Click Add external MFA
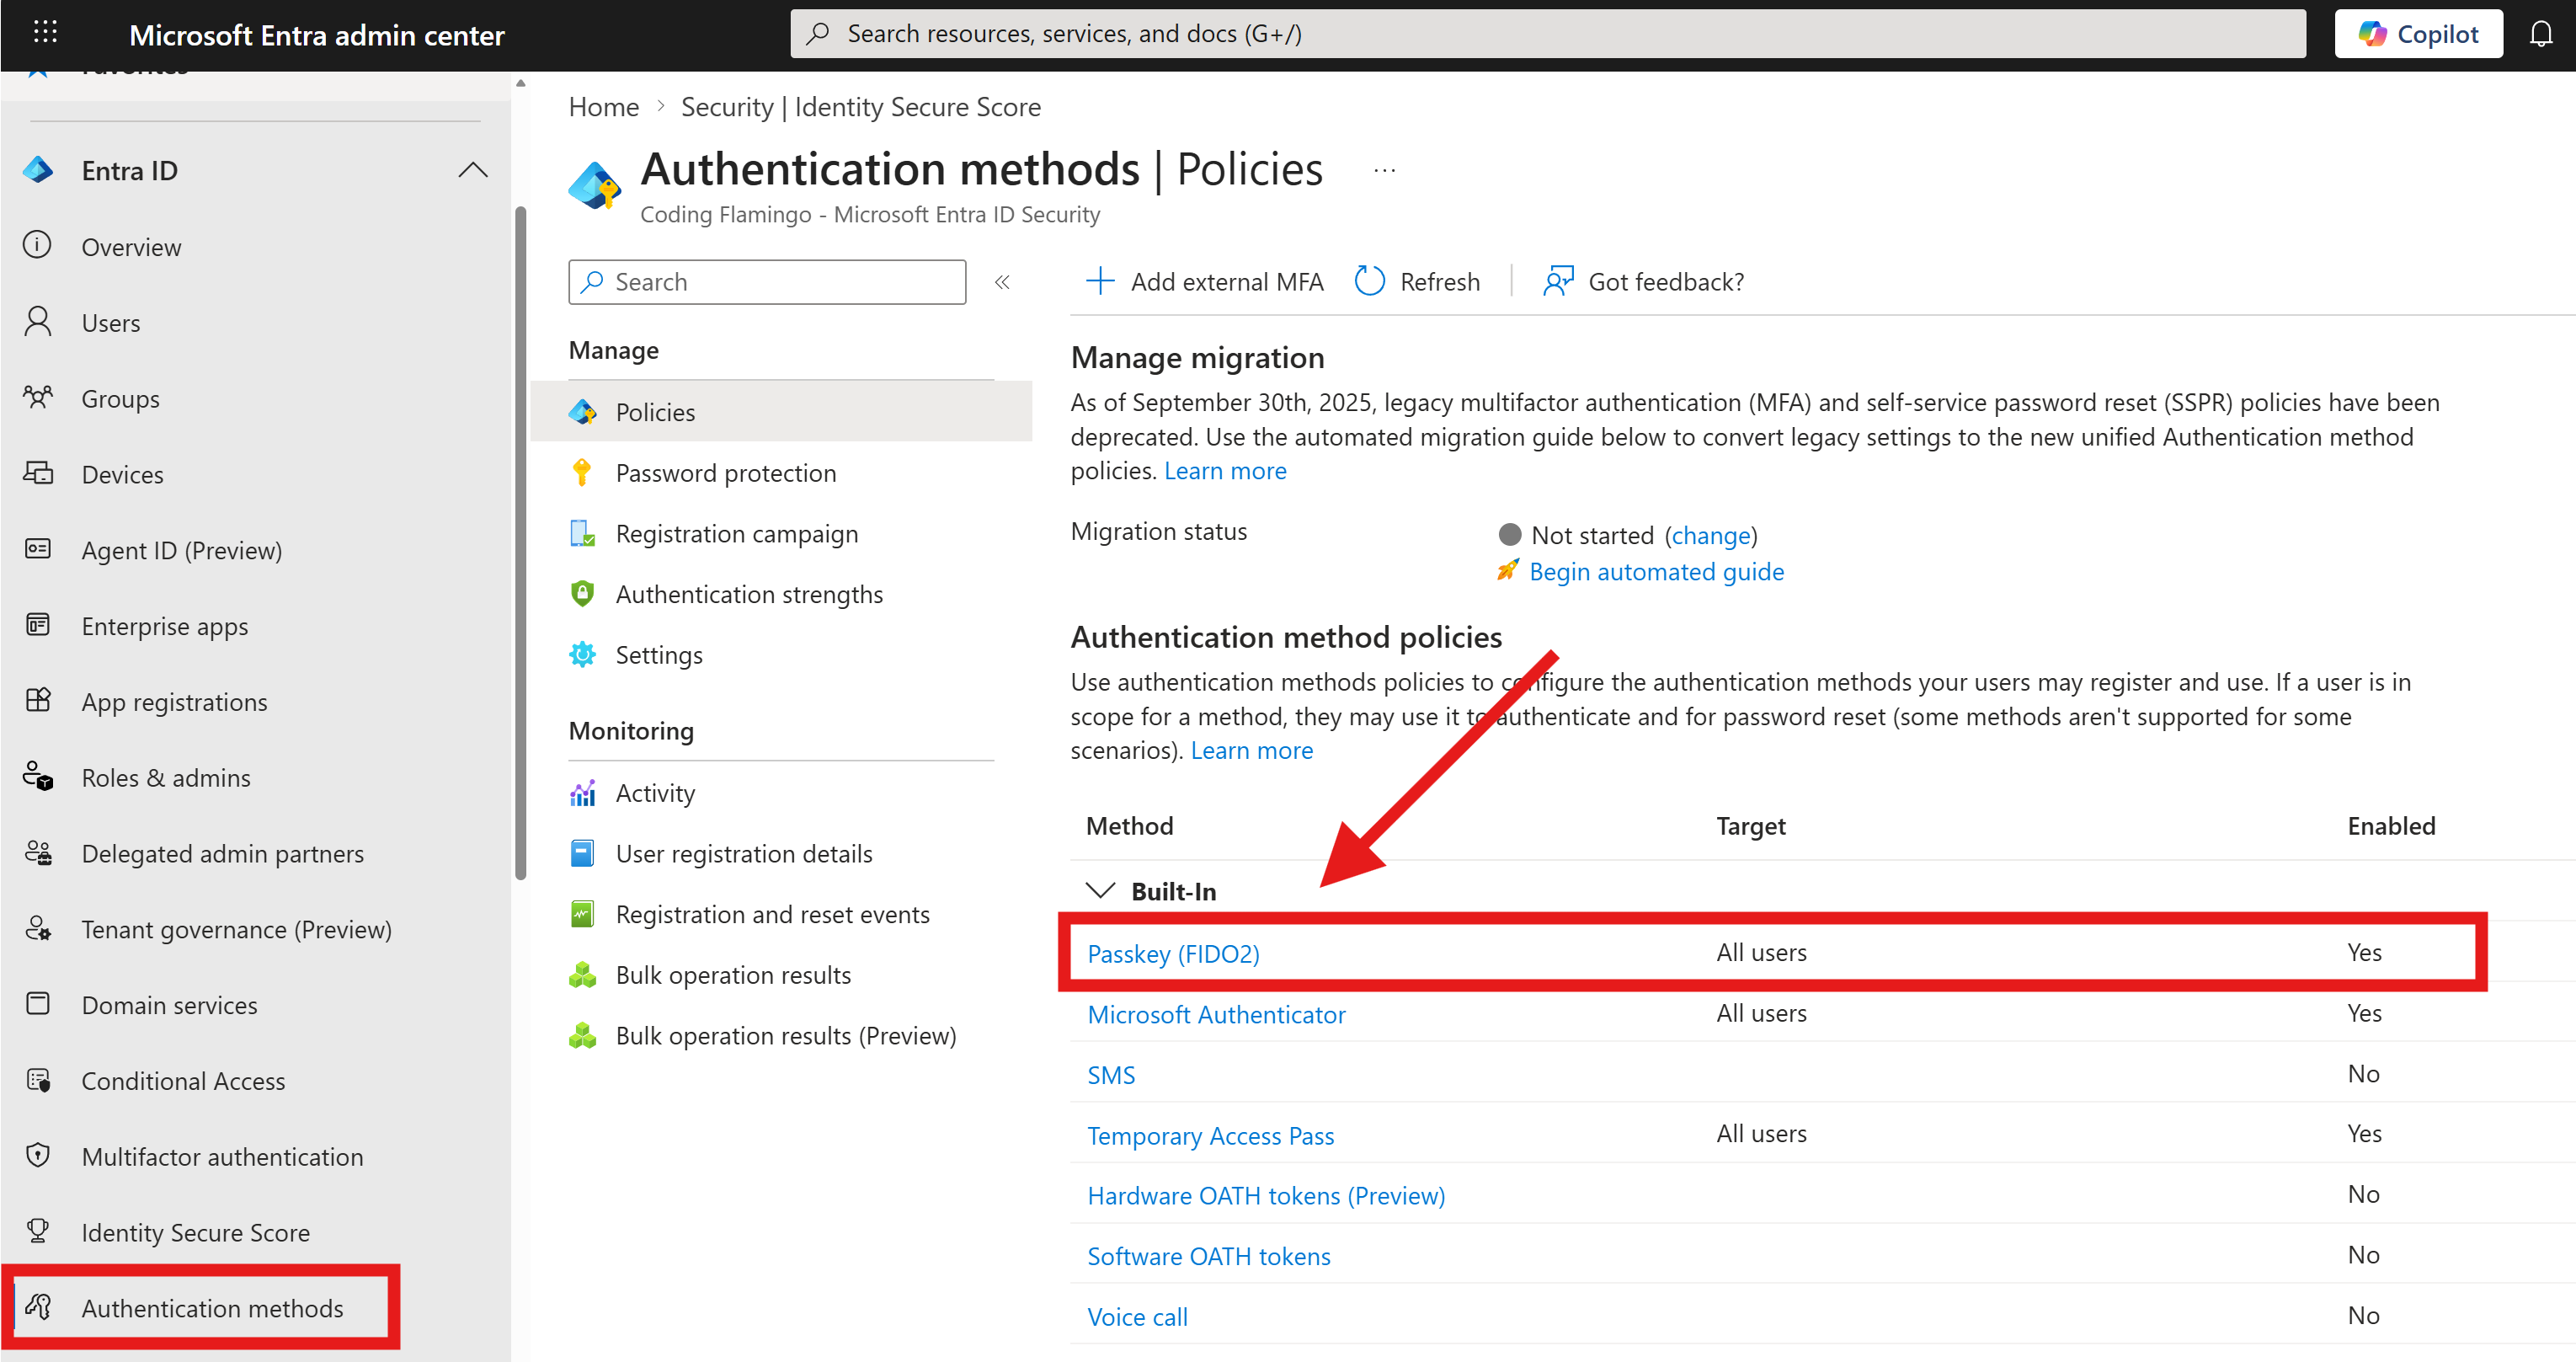 click(1205, 281)
